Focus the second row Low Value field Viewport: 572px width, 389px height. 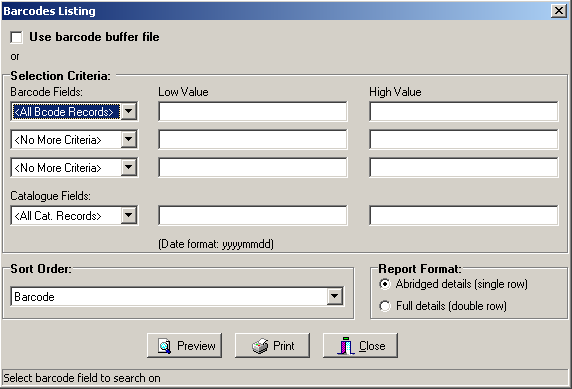tap(253, 139)
